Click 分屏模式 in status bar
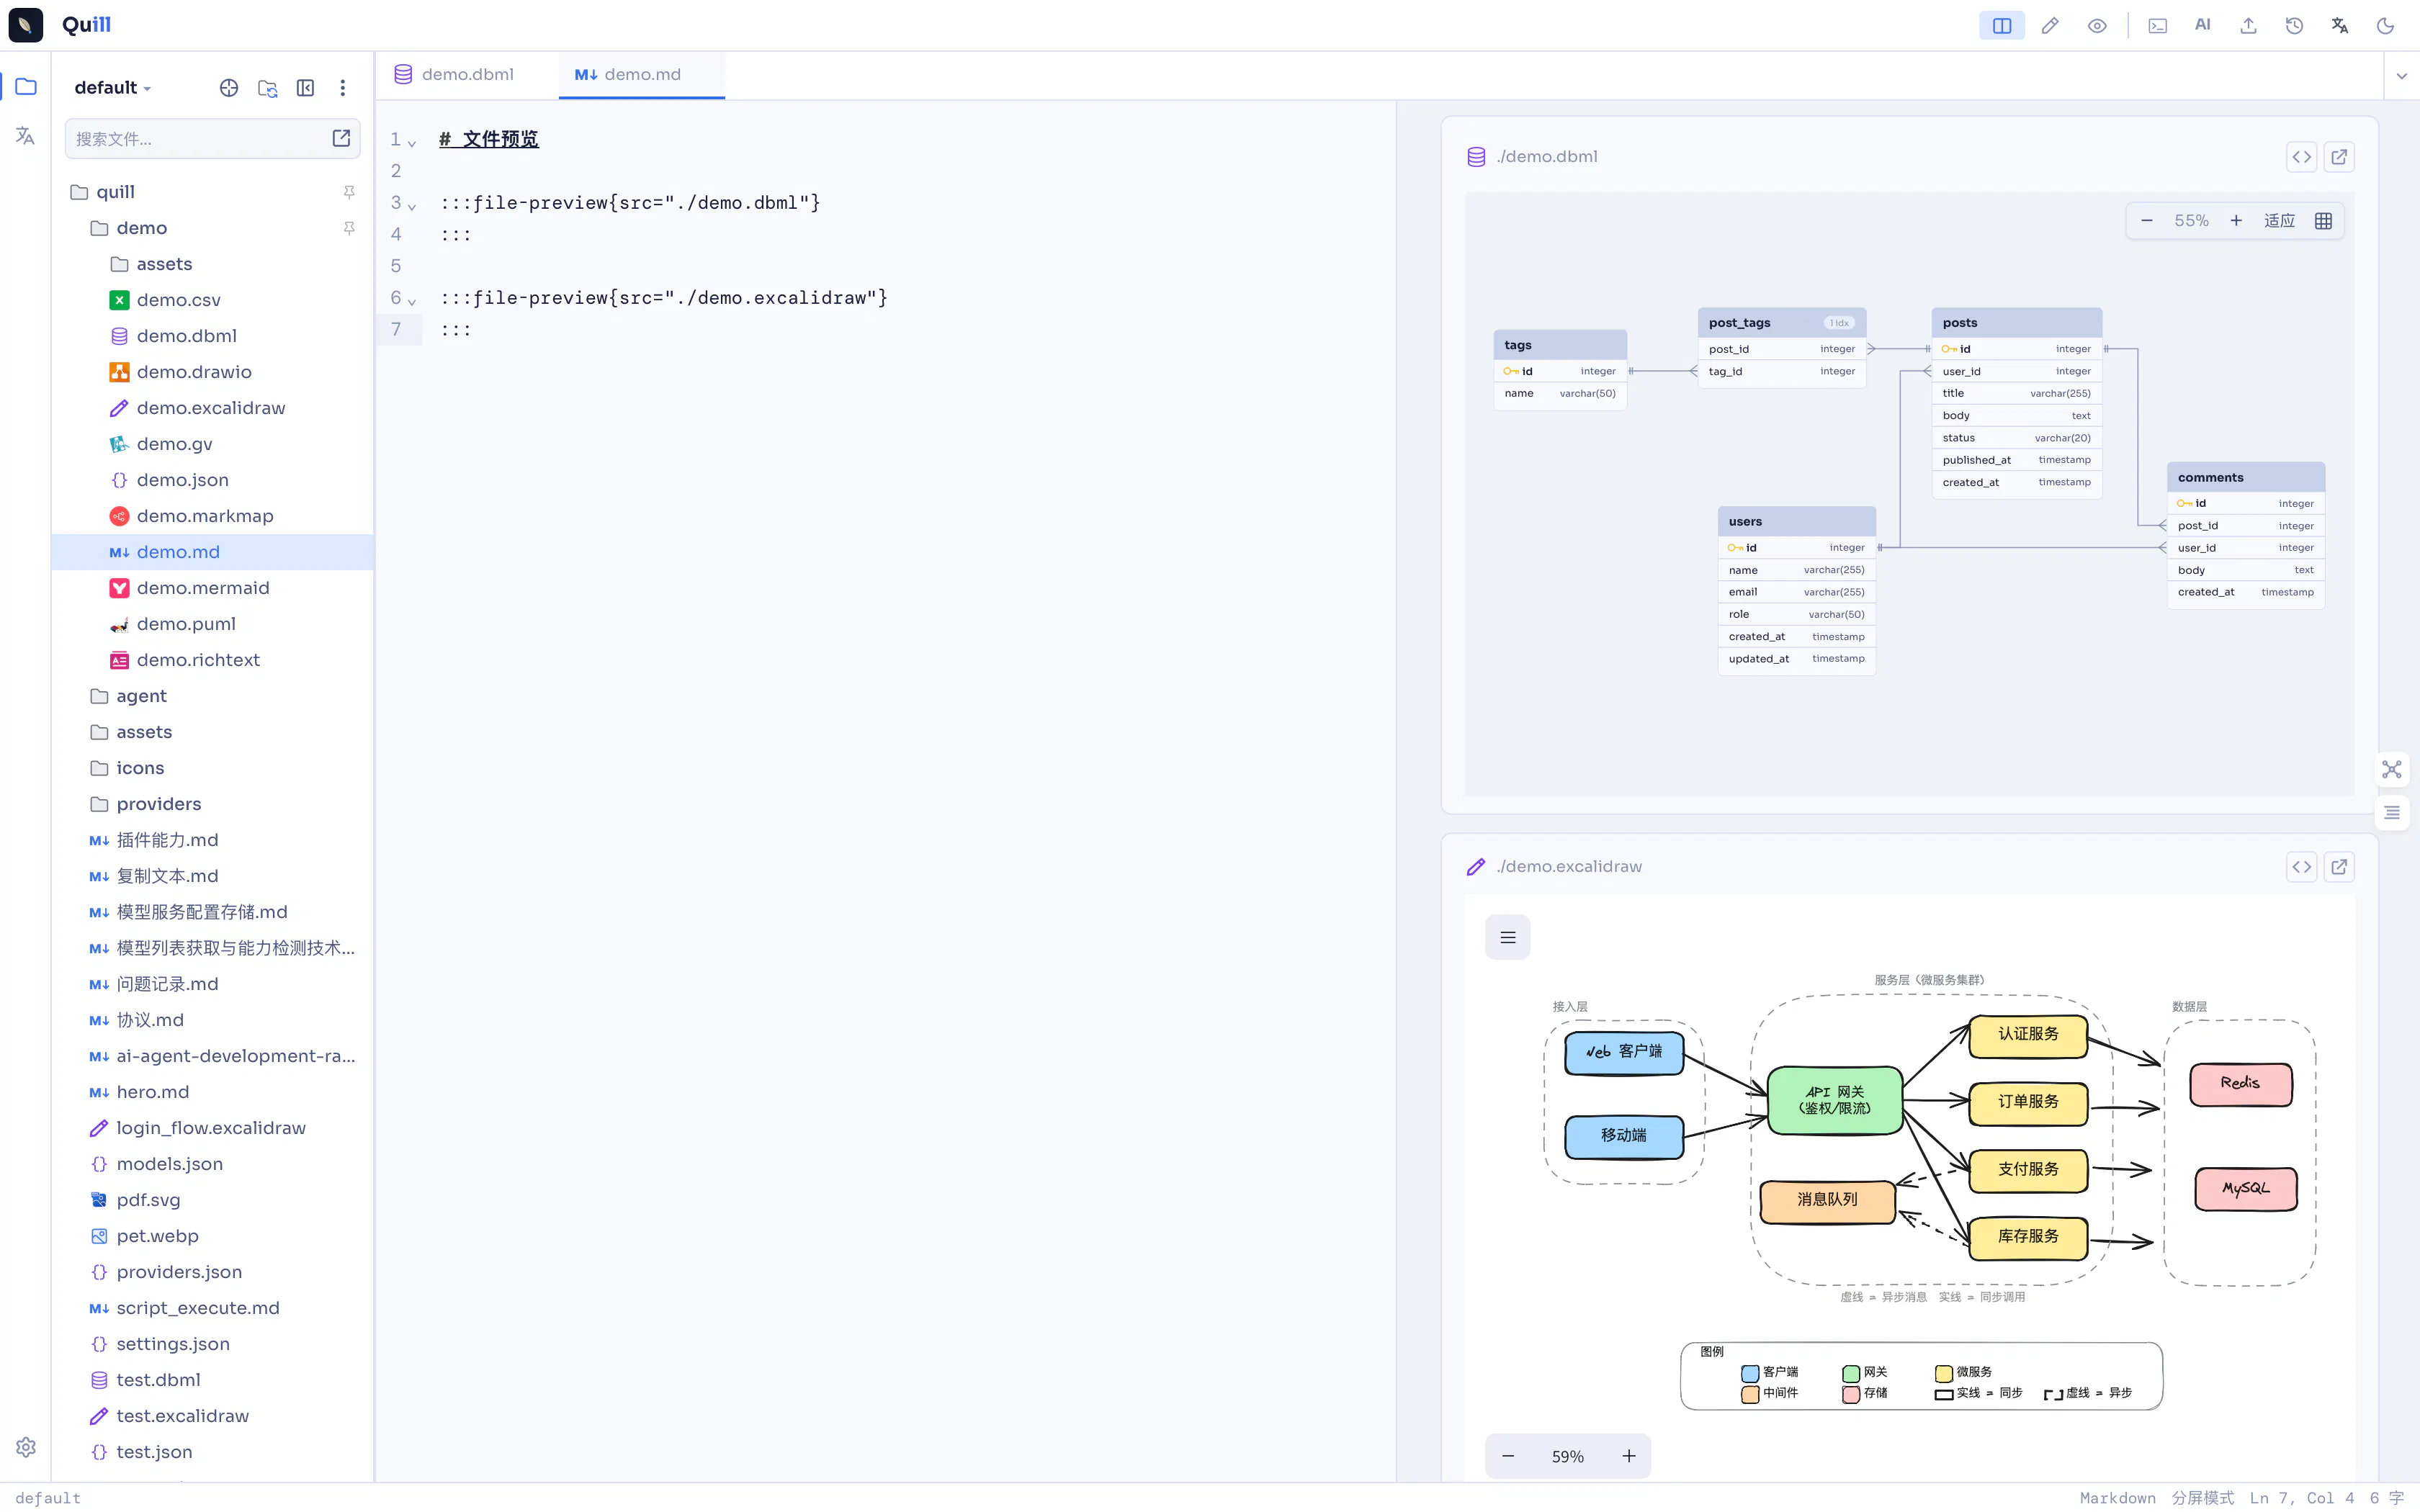The height and width of the screenshot is (1512, 2420). click(x=2202, y=1498)
